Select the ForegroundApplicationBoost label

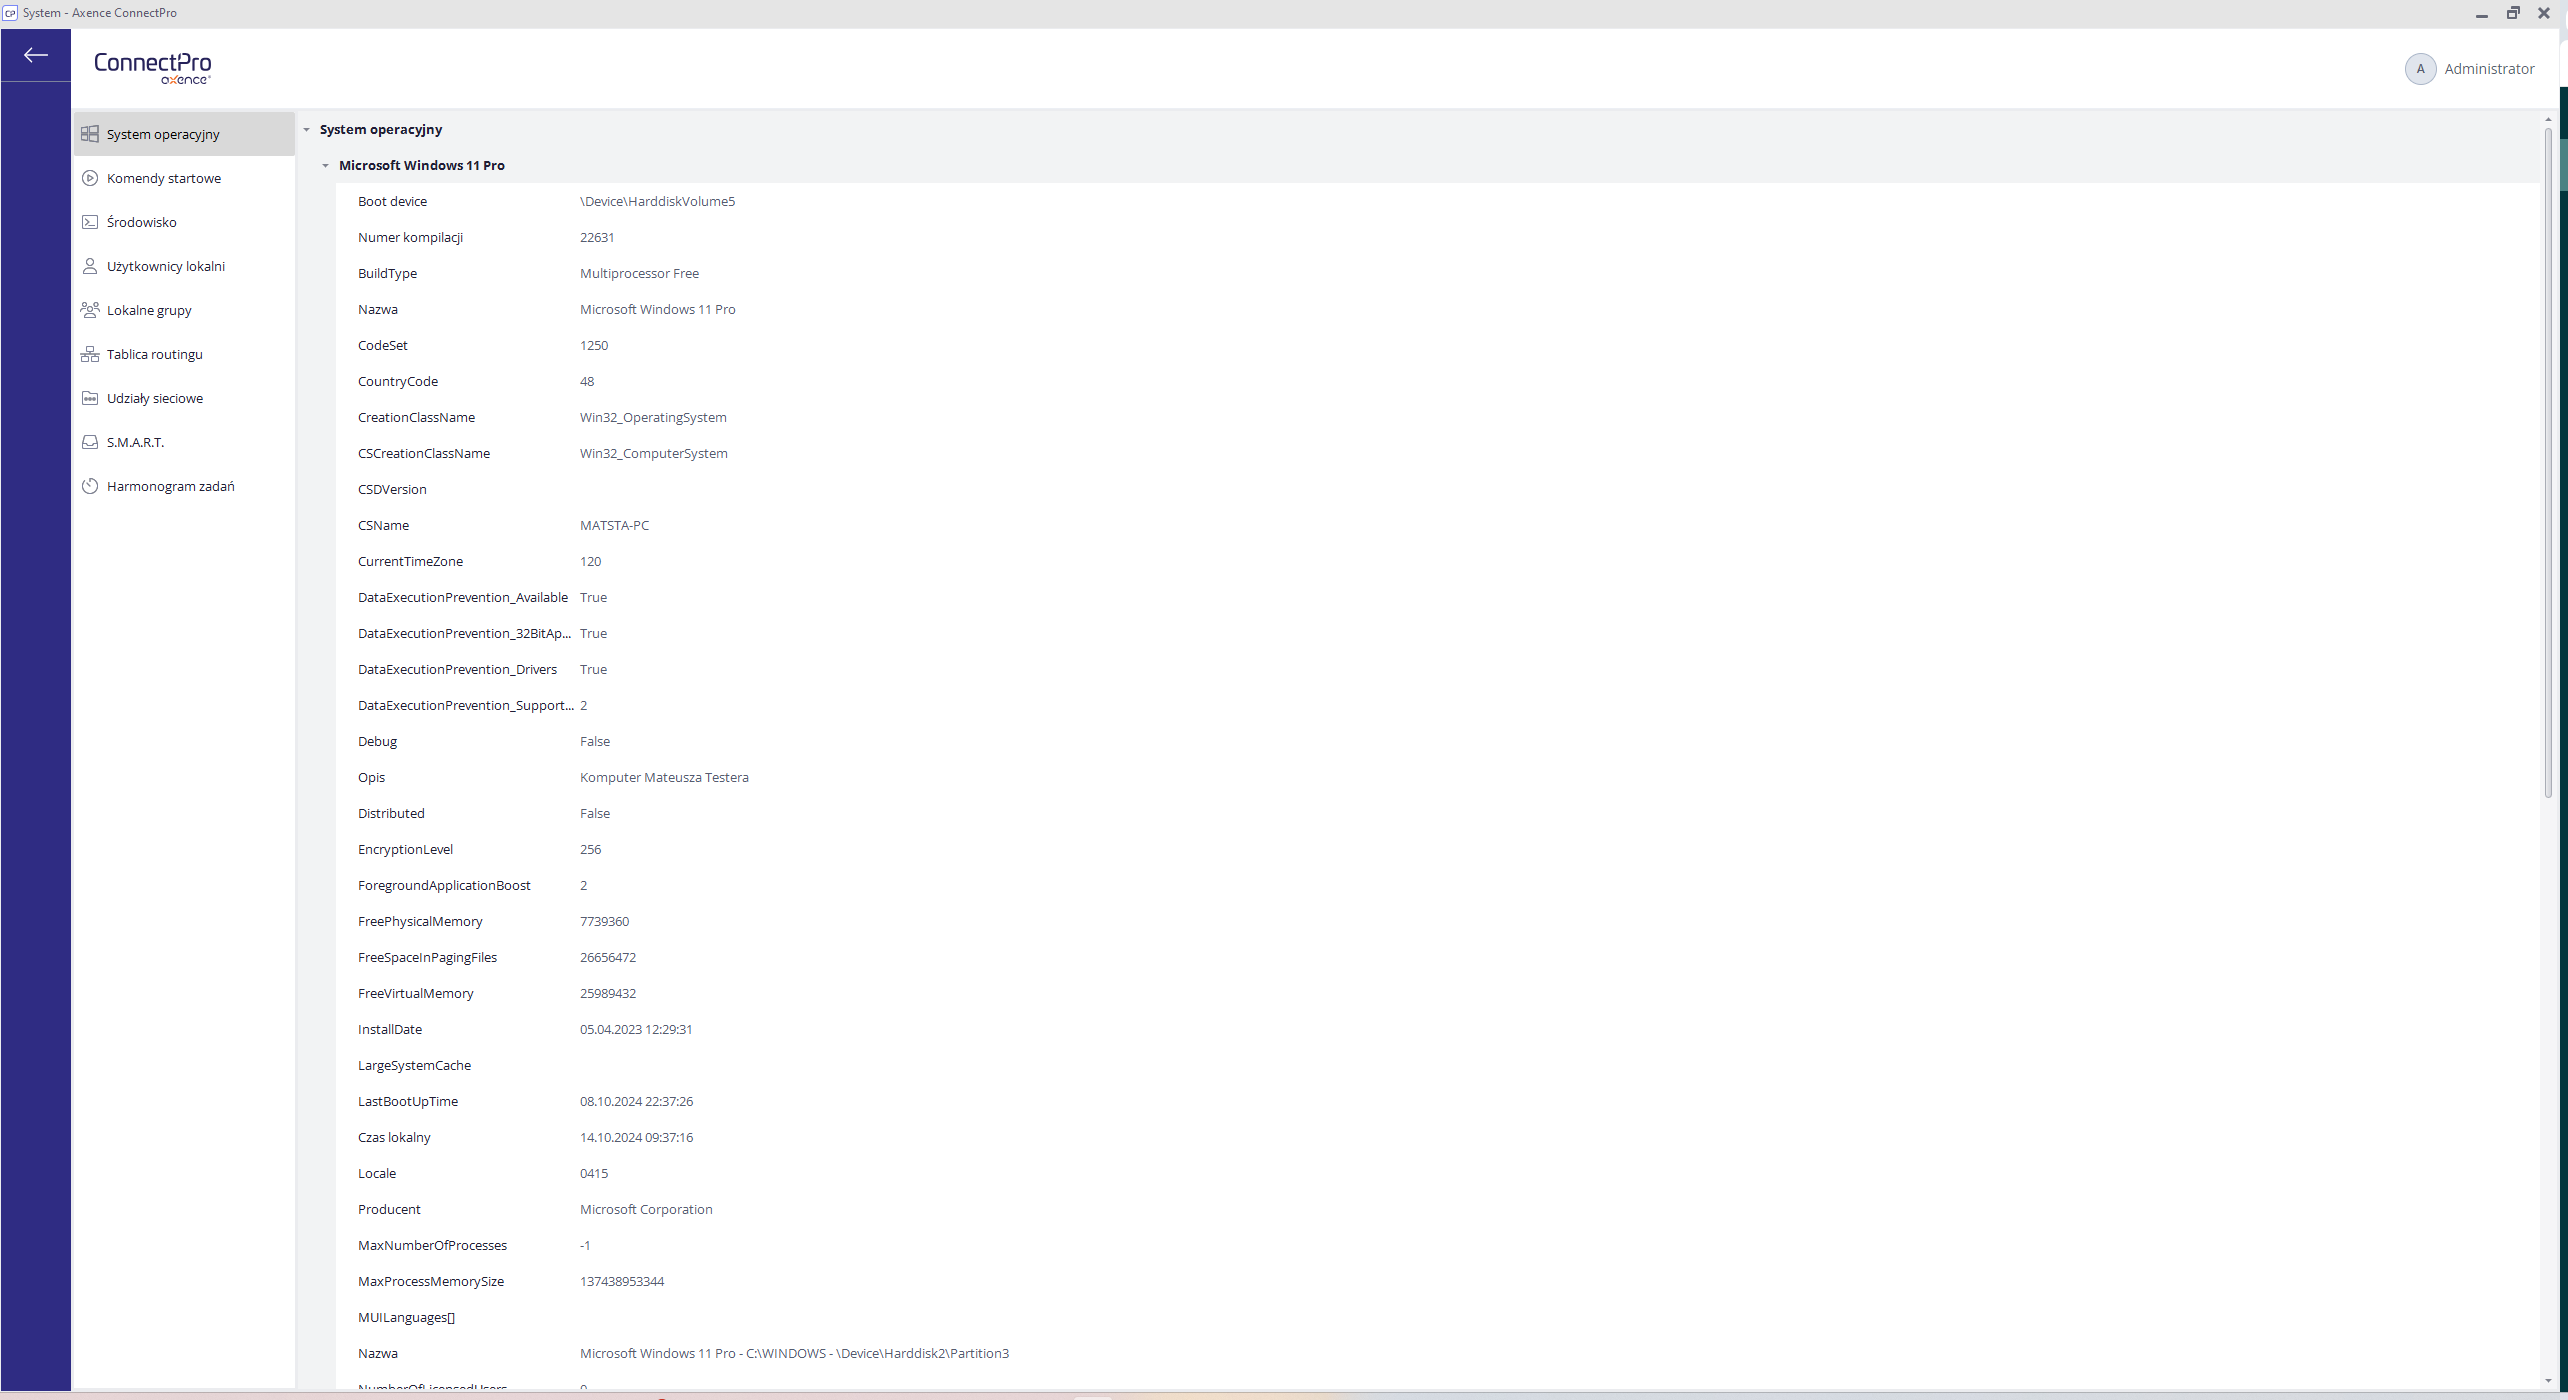(x=444, y=886)
